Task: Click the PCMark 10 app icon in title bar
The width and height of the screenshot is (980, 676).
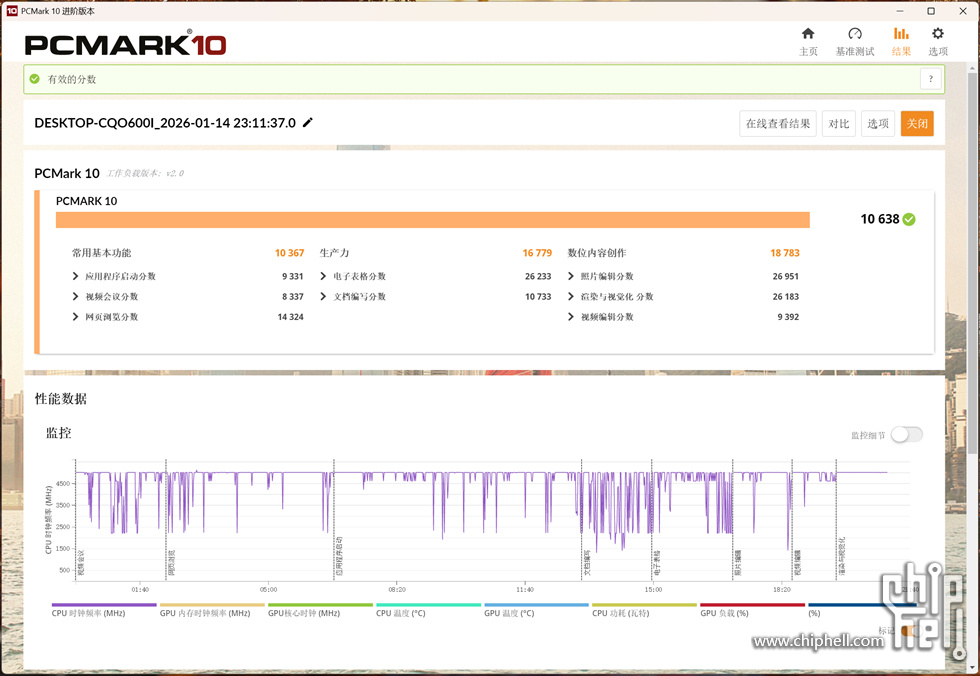Action: click(11, 11)
